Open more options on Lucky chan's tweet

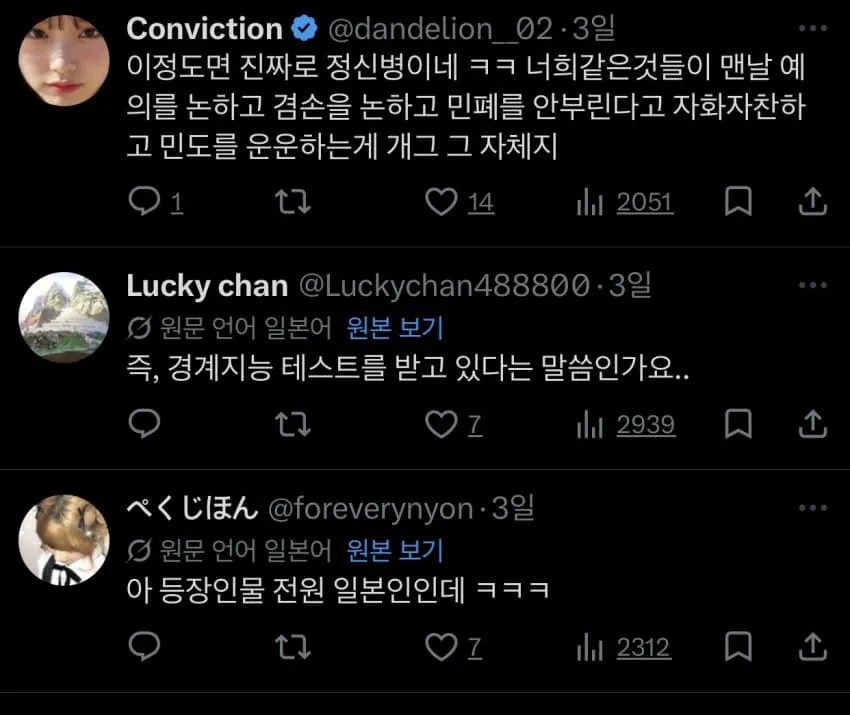(813, 287)
